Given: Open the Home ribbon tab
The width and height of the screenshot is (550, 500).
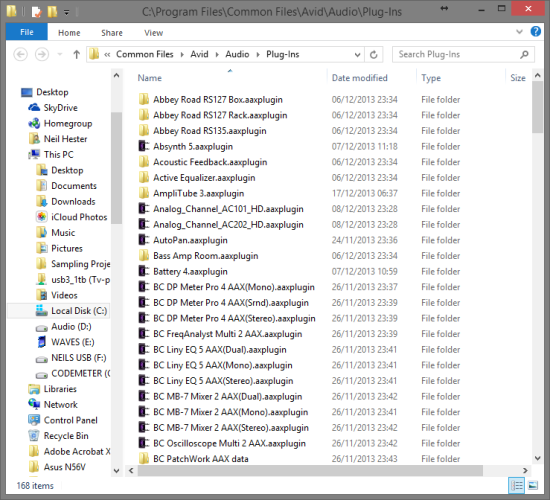Looking at the screenshot, I should [69, 33].
